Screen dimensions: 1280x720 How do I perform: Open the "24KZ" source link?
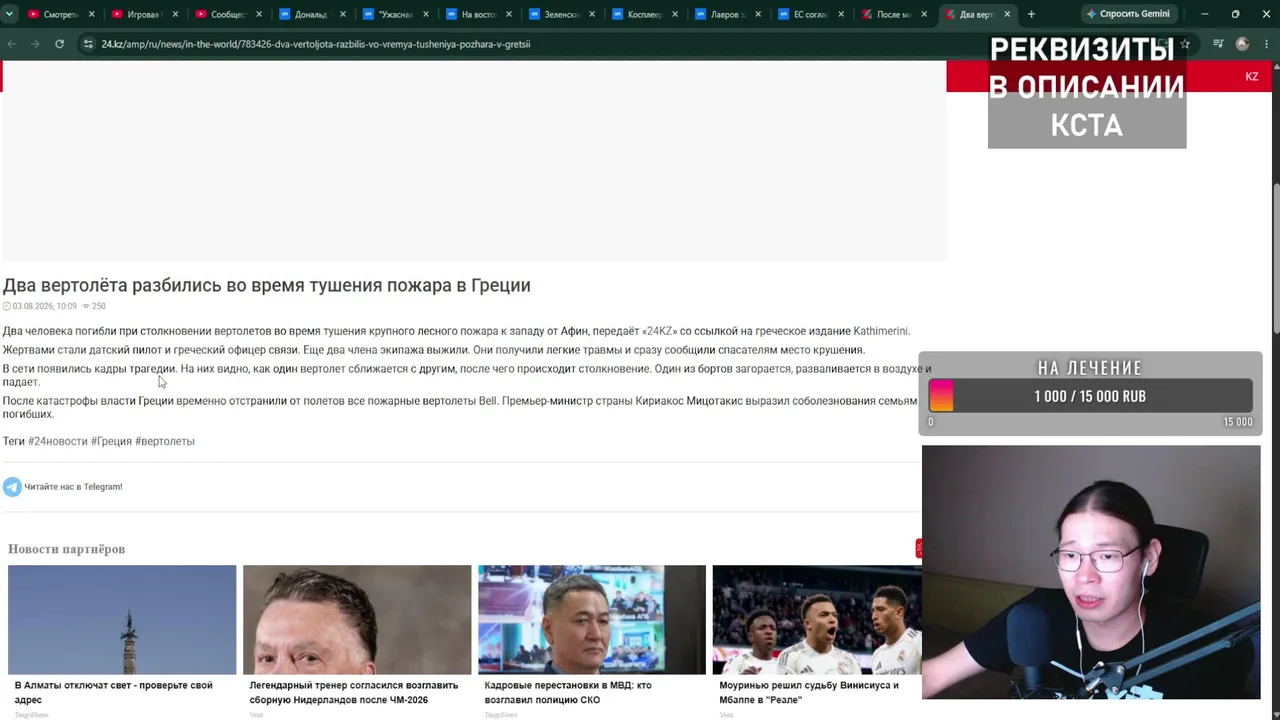click(x=659, y=331)
